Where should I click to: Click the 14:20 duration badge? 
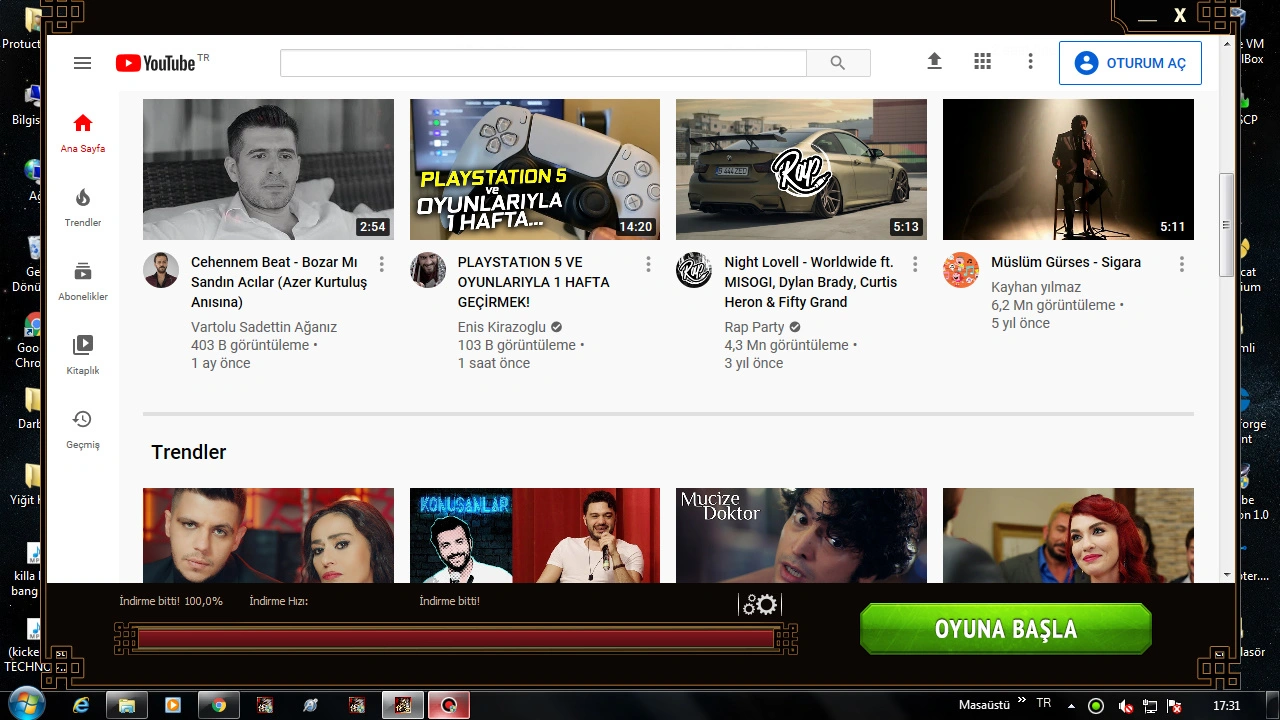pyautogui.click(x=636, y=227)
